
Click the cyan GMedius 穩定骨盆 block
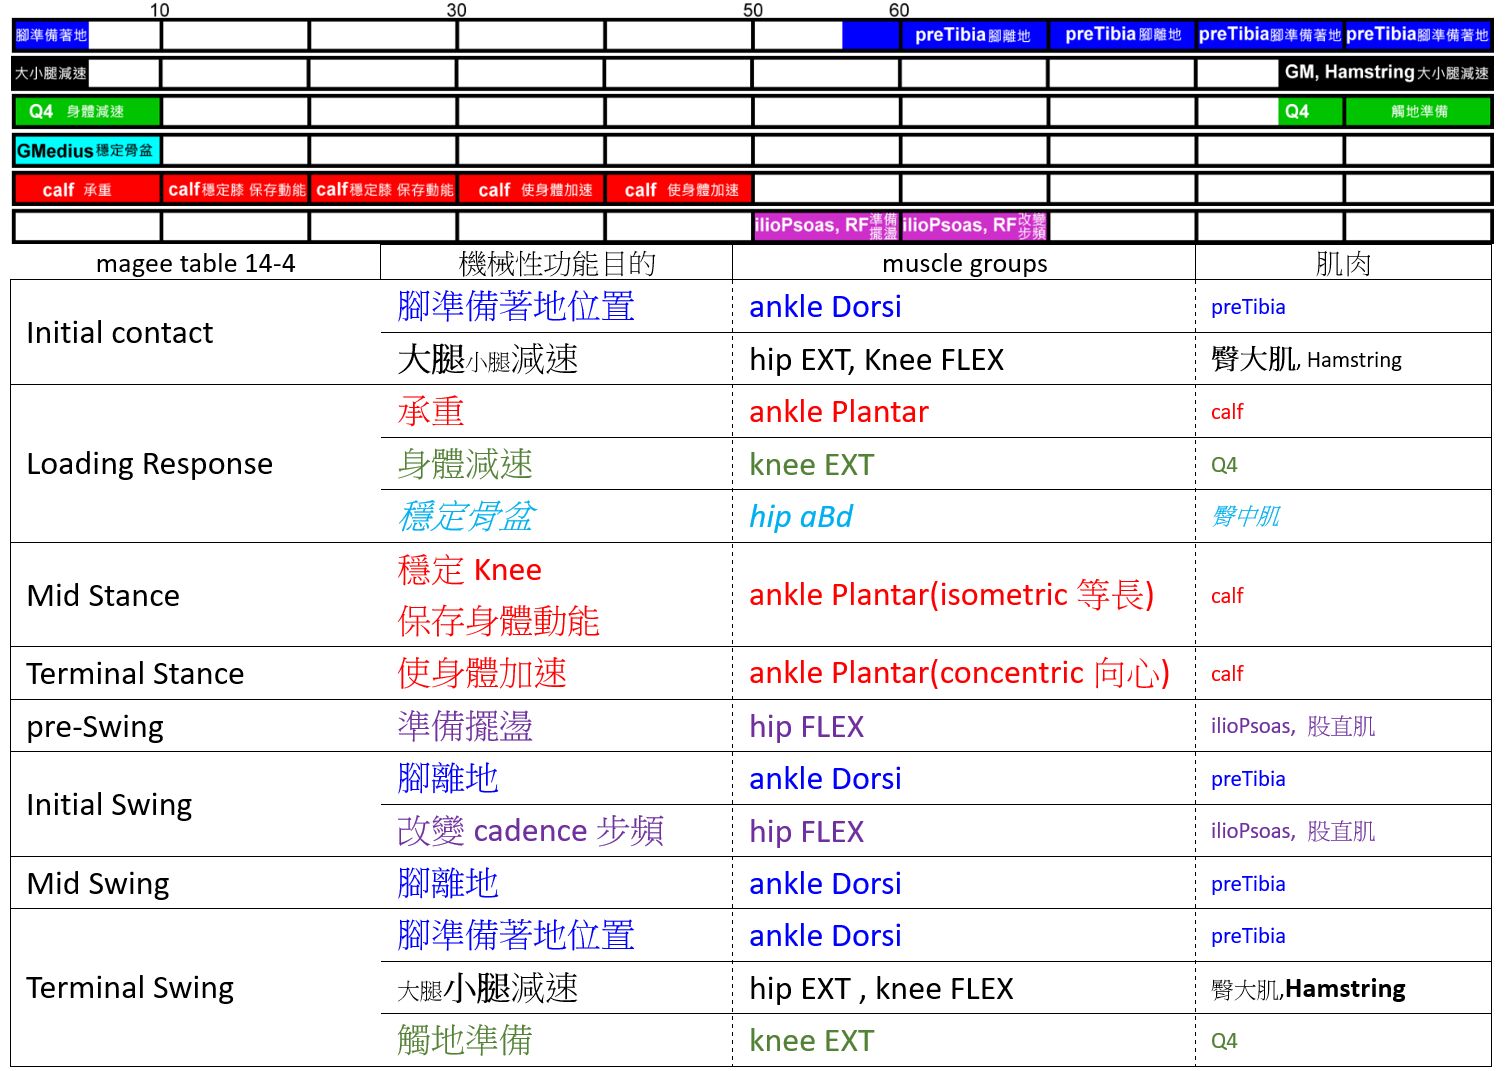[x=86, y=151]
